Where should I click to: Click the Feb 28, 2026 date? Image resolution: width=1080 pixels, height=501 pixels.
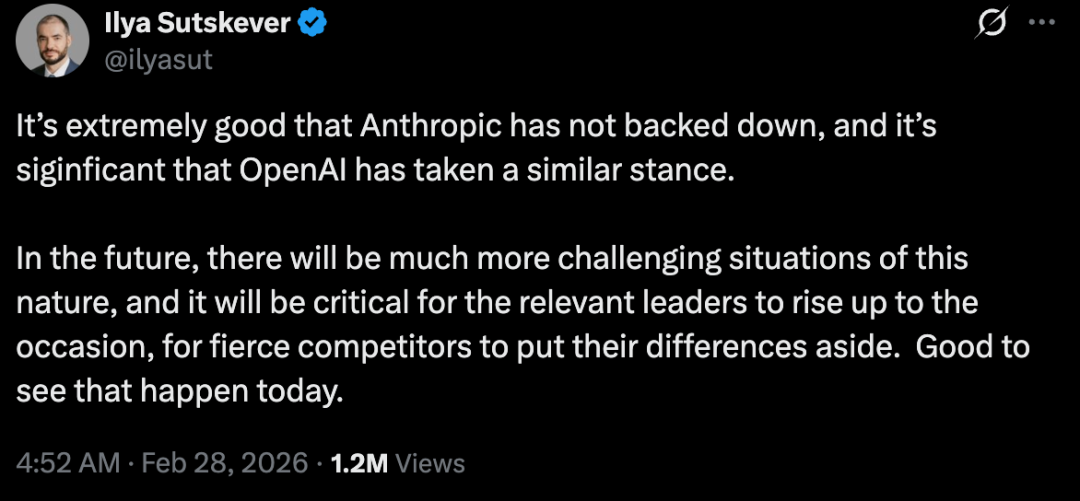[224, 463]
